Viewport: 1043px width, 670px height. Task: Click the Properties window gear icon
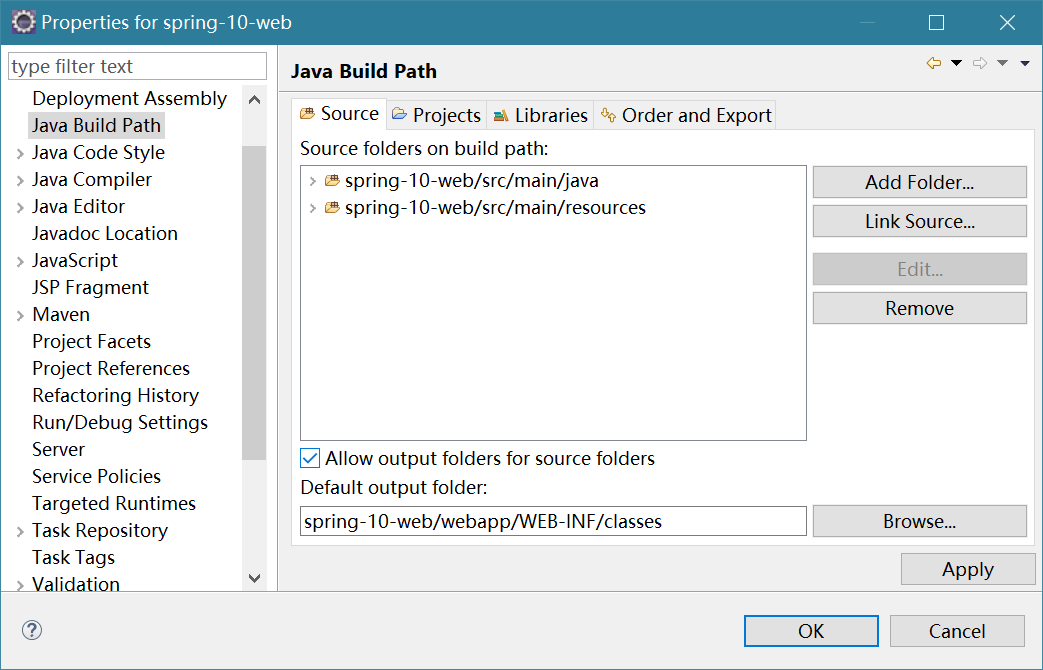[x=21, y=21]
